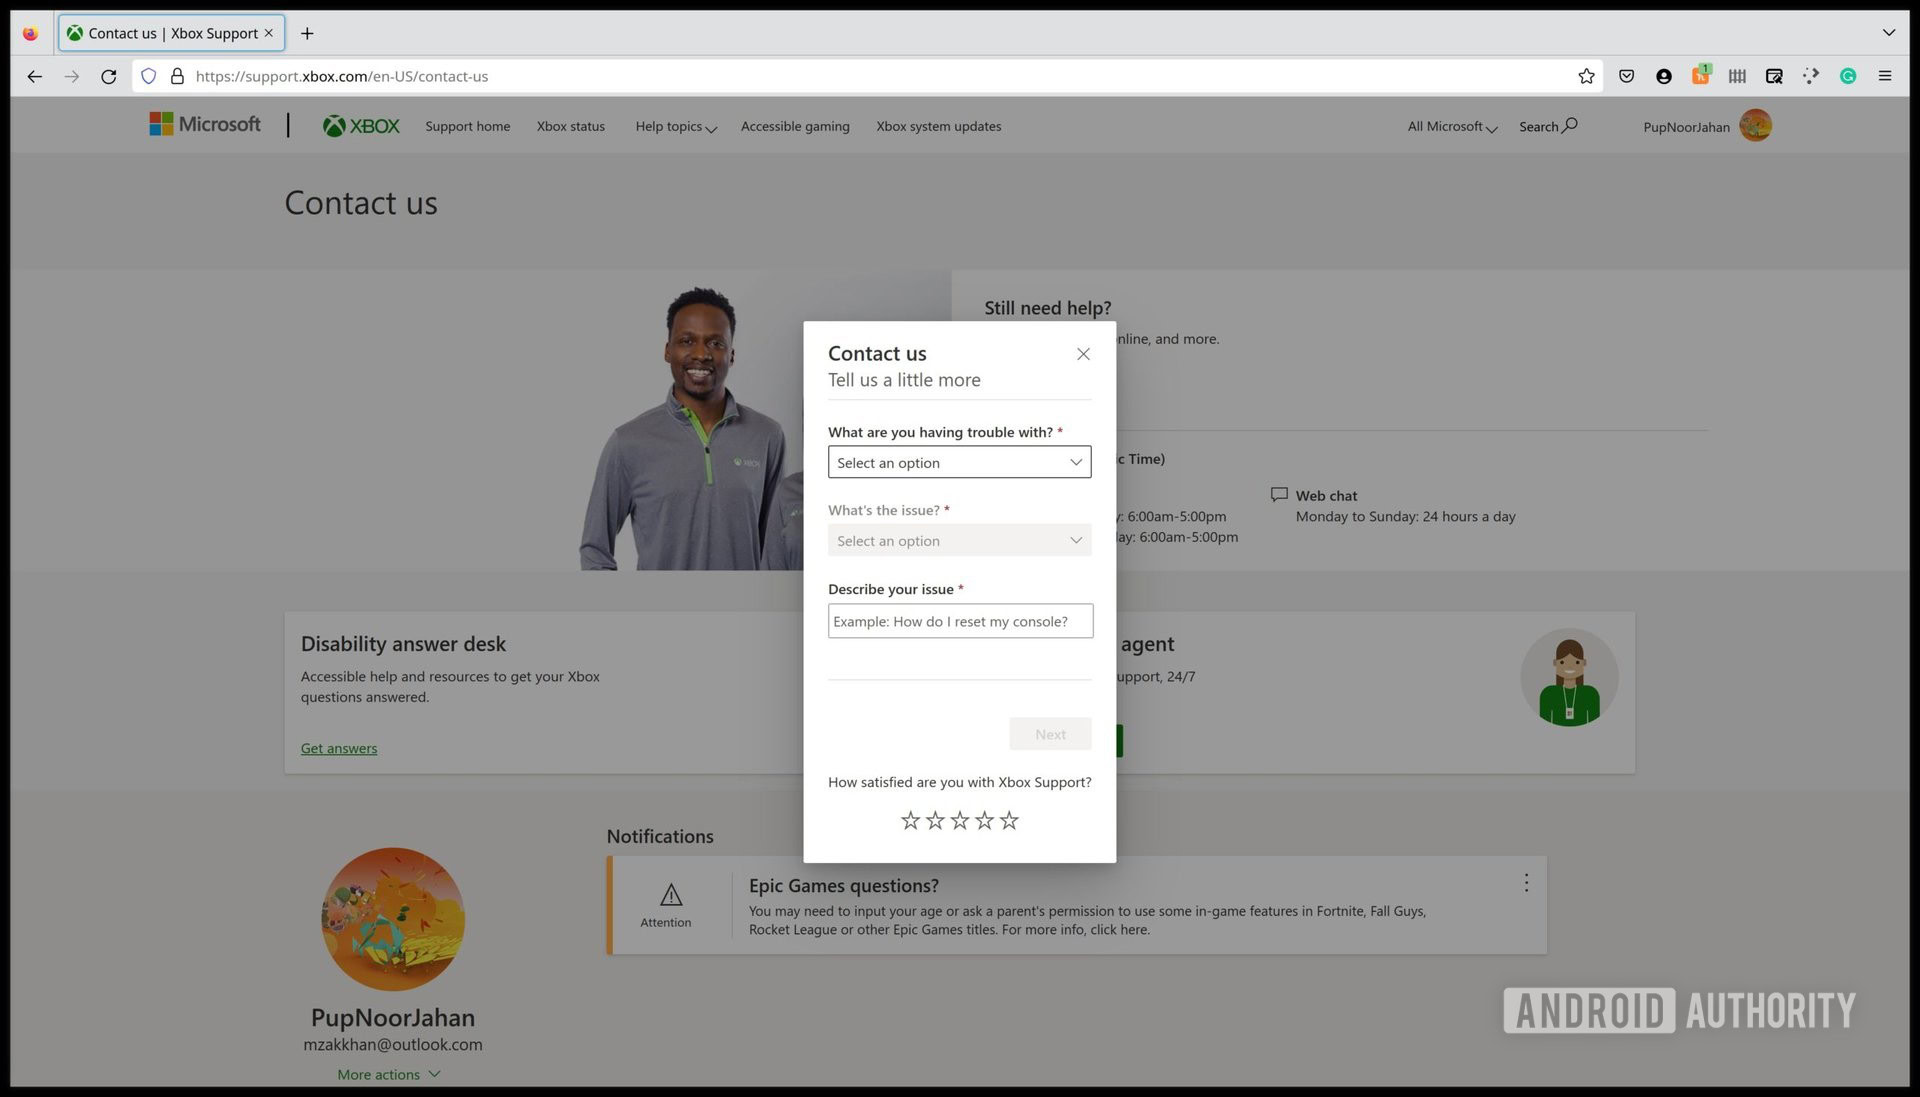Click the PupNoorJahan profile avatar icon

(1756, 125)
